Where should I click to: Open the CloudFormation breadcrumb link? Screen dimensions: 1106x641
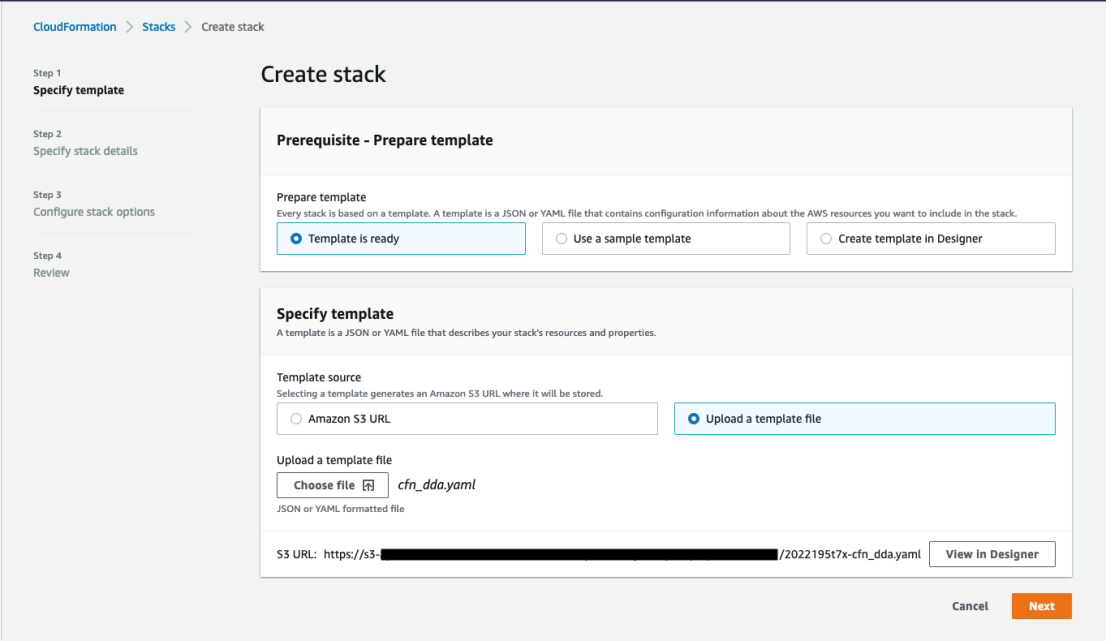coord(74,26)
